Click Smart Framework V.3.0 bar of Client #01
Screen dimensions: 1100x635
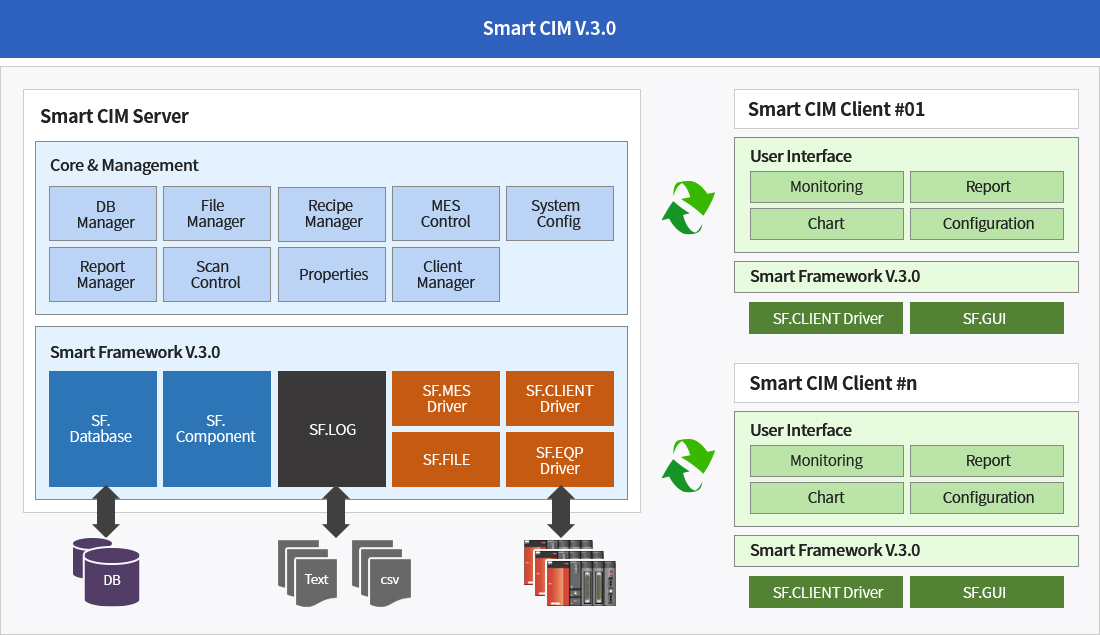pyautogui.click(x=906, y=276)
